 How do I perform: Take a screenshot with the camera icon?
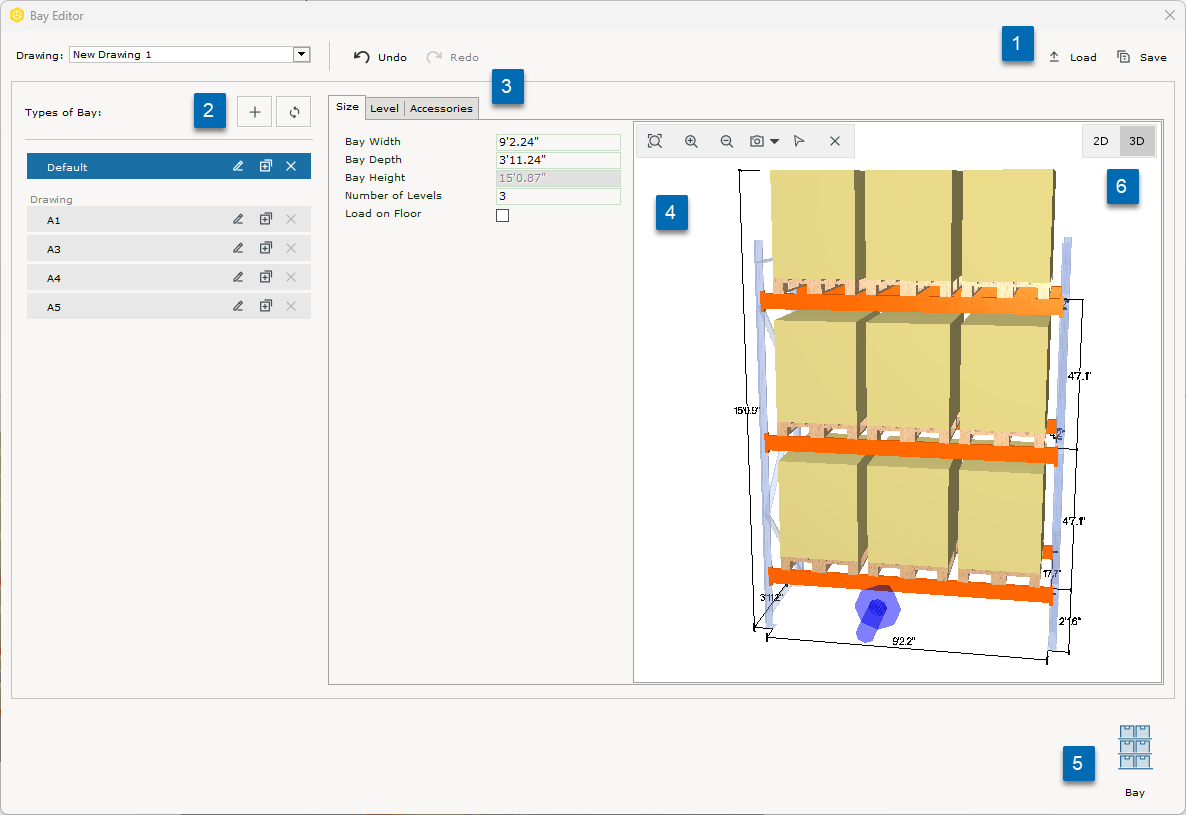758,141
